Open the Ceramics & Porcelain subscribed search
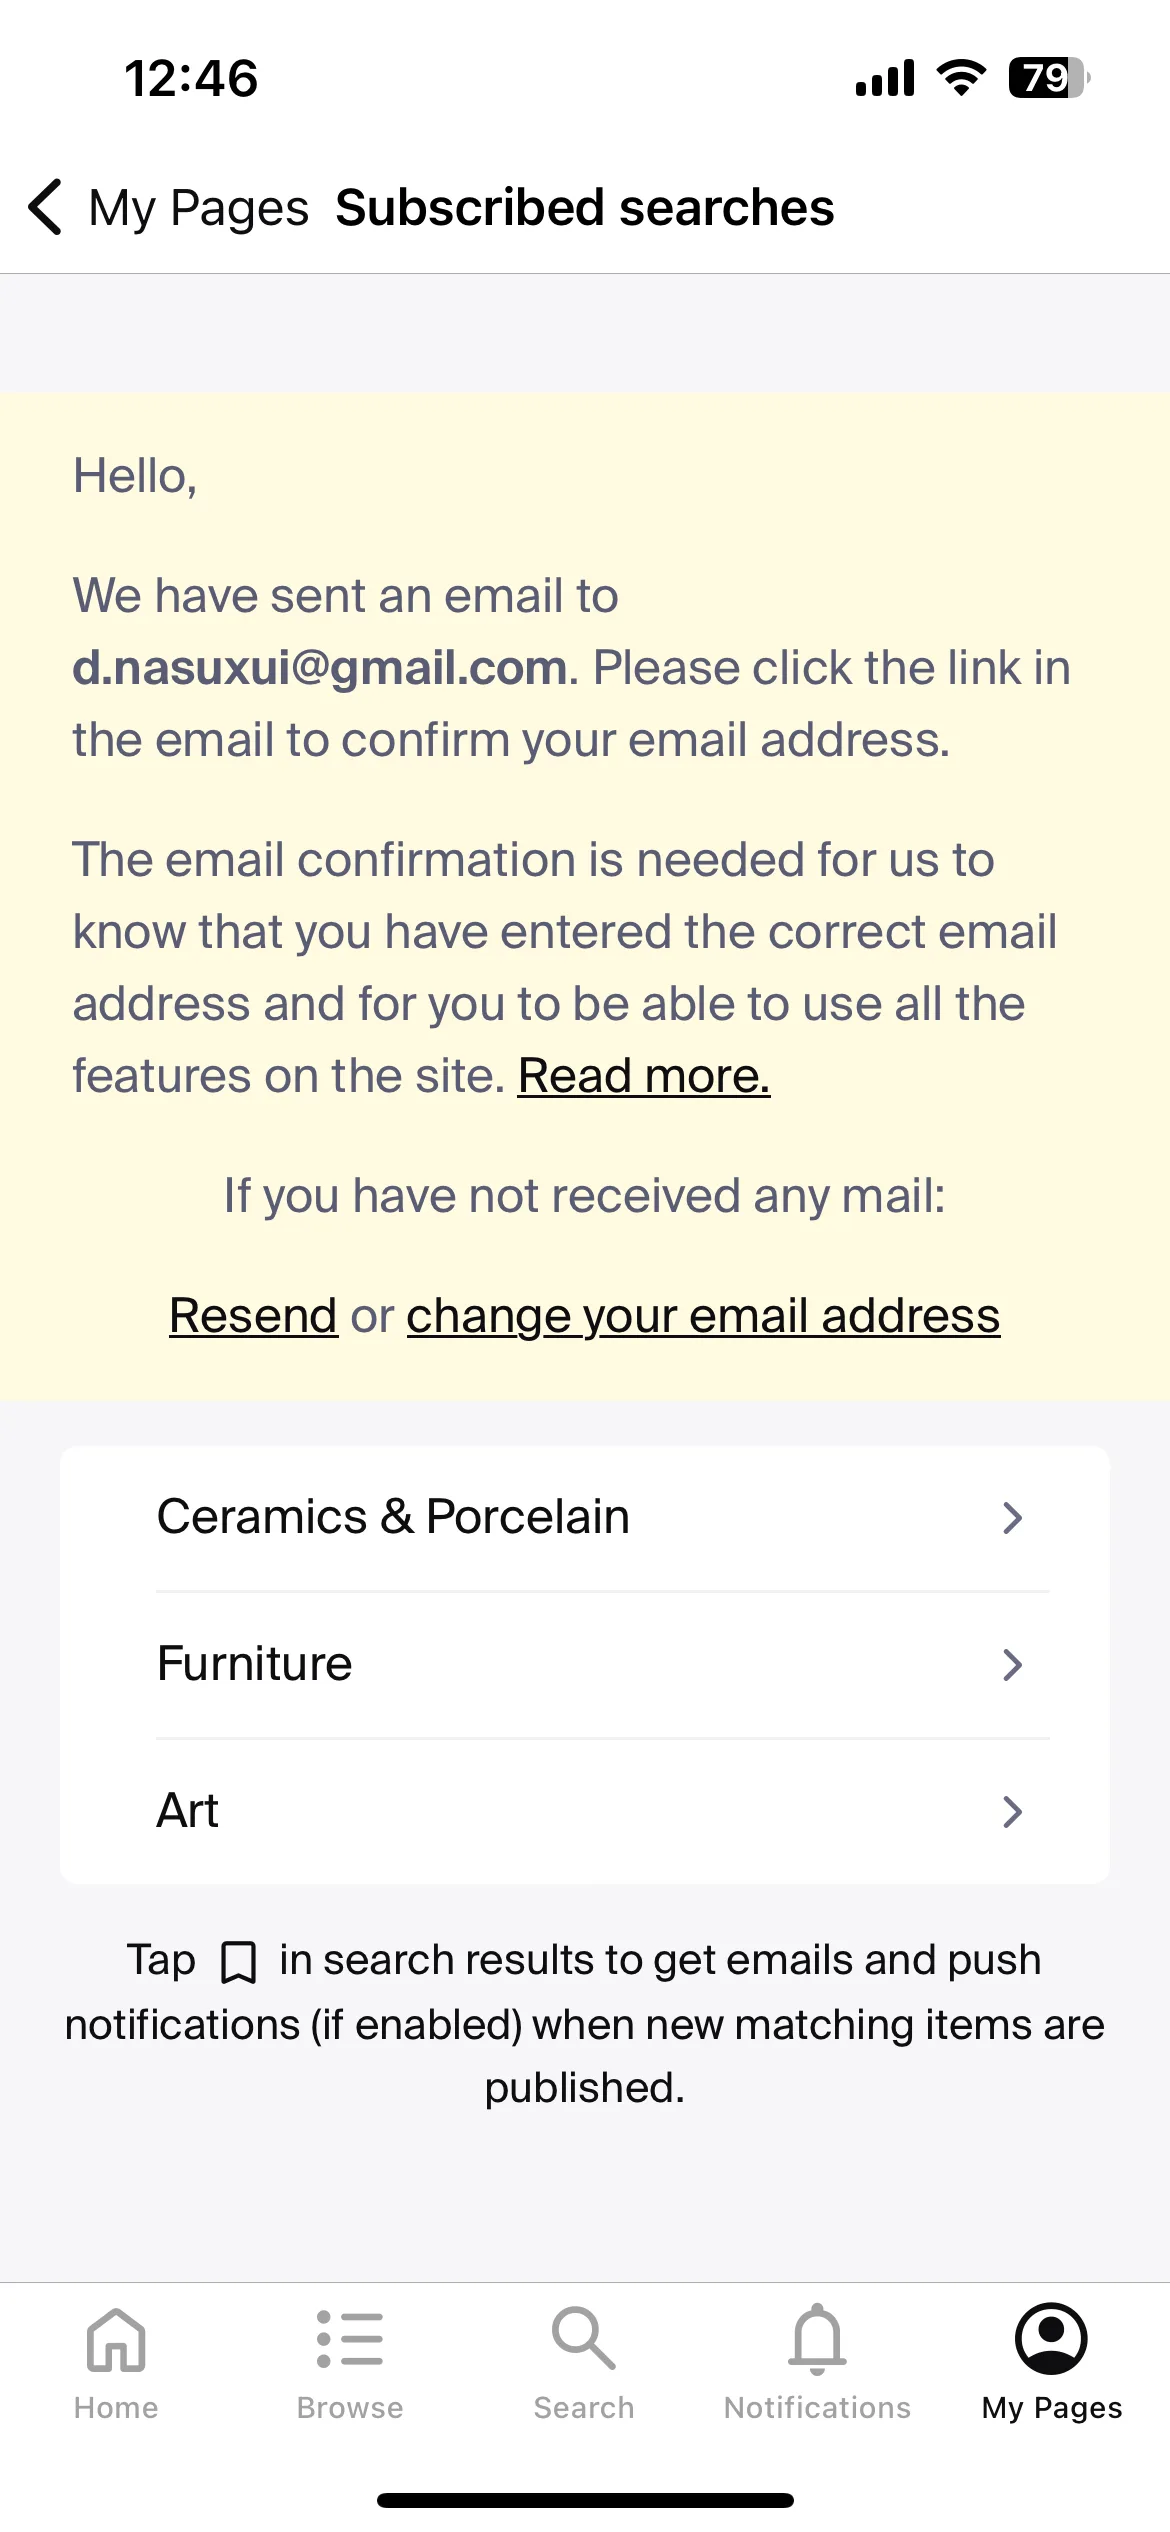The height and width of the screenshot is (2532, 1170). 585,1518
